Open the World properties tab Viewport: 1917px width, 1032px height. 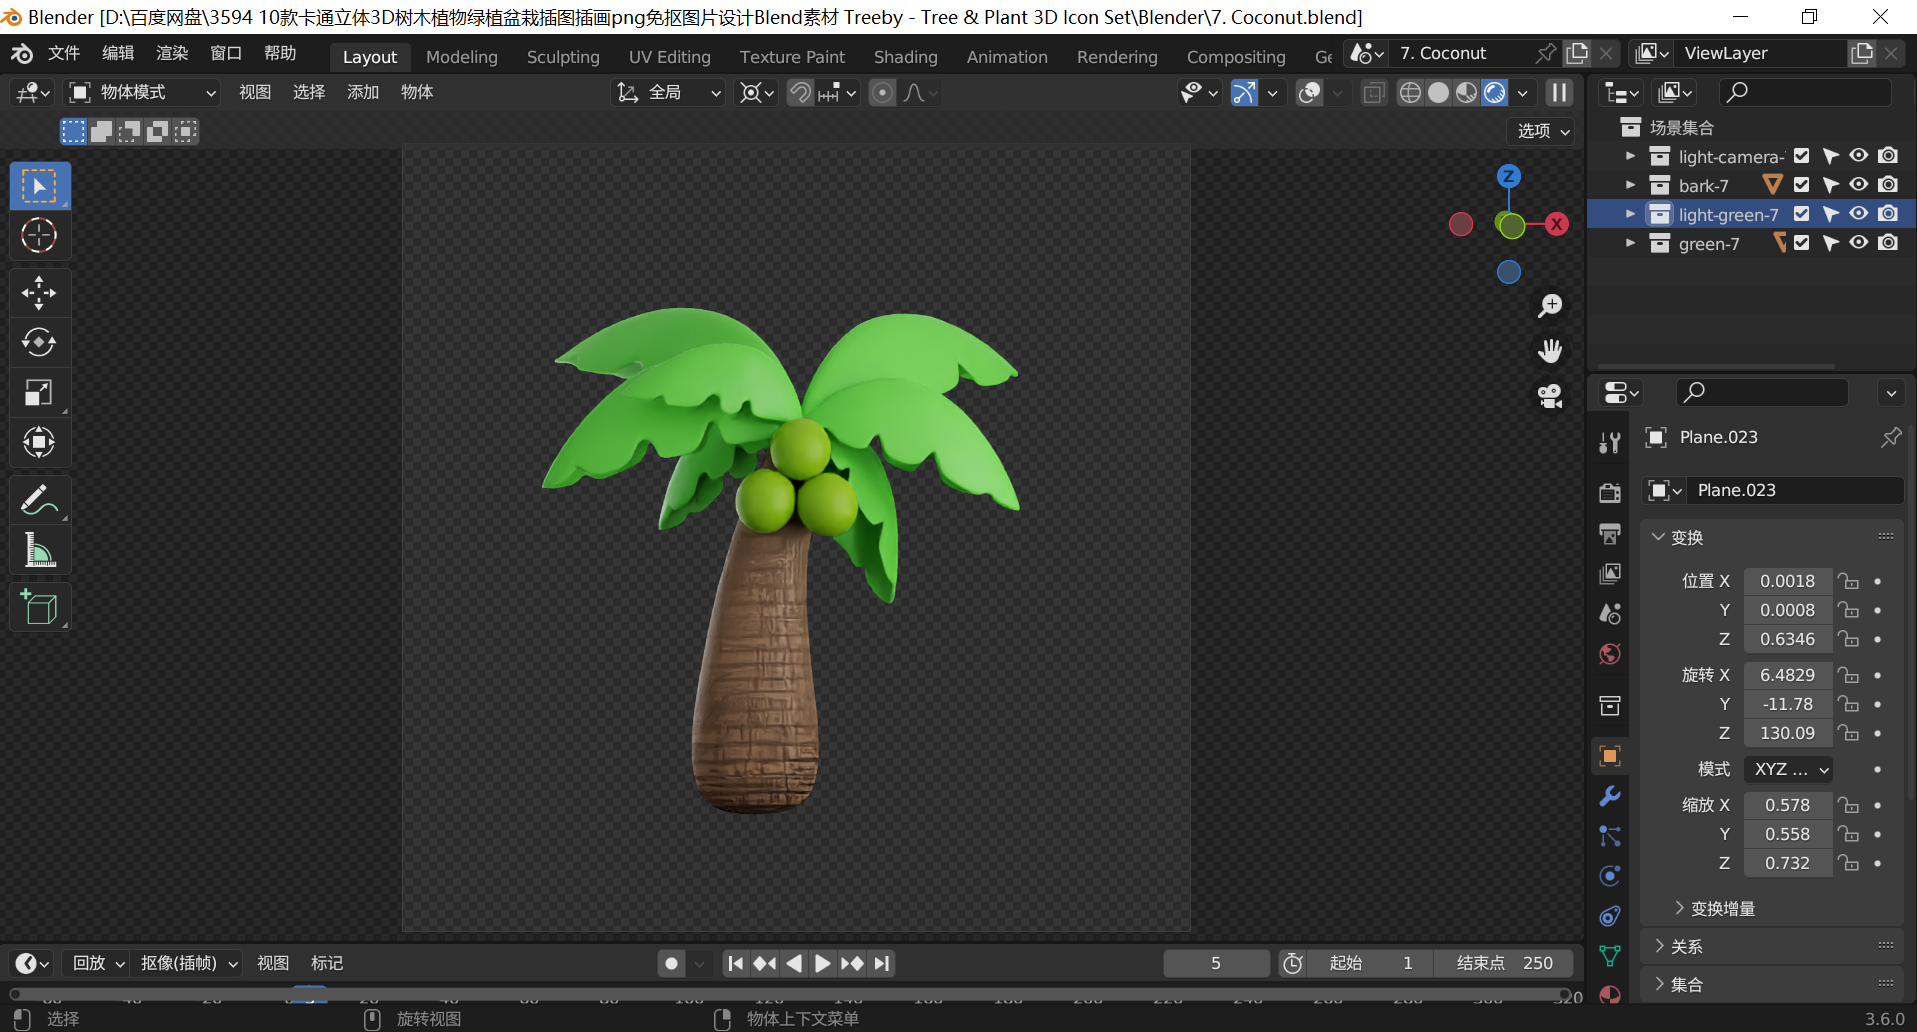click(1610, 654)
